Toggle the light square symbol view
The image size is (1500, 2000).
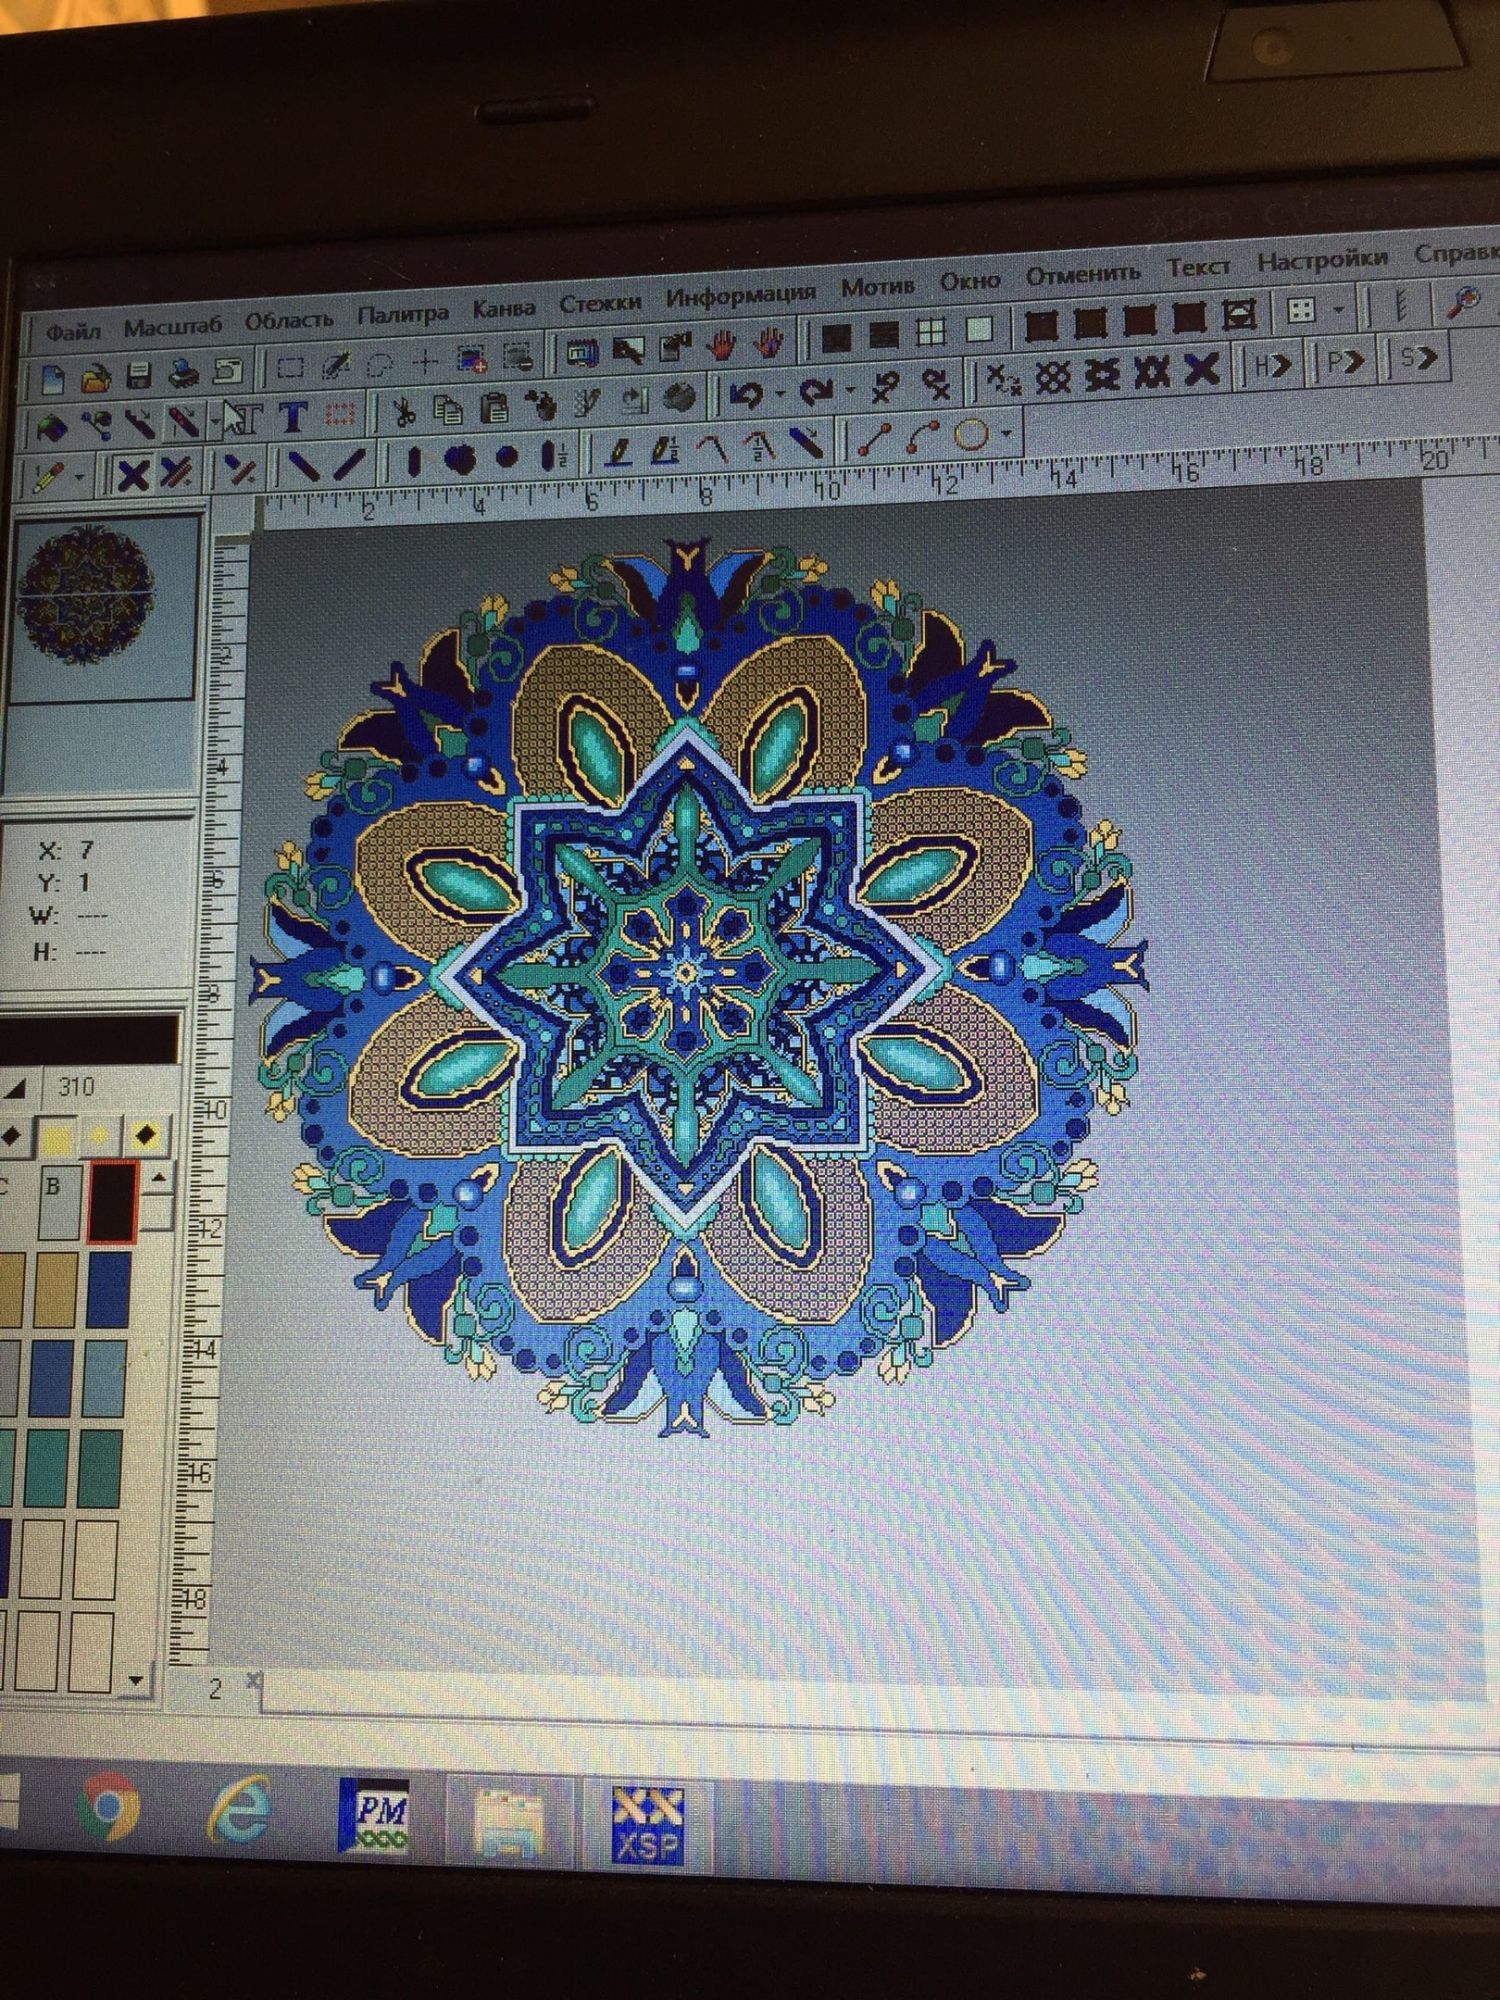pos(980,330)
